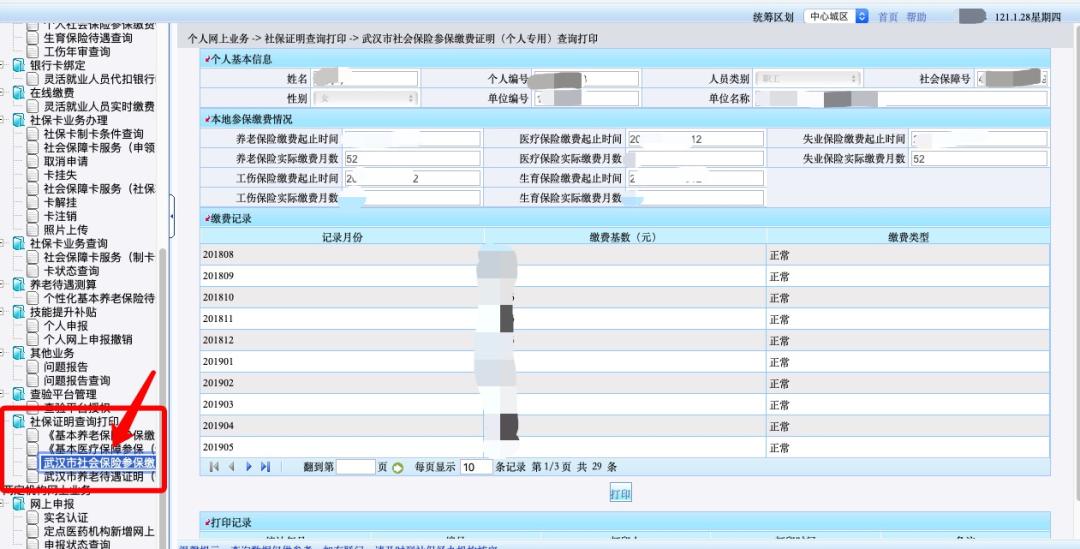This screenshot has width=1080, height=549.
Task: Click the 姓名 input field
Action: [365, 79]
